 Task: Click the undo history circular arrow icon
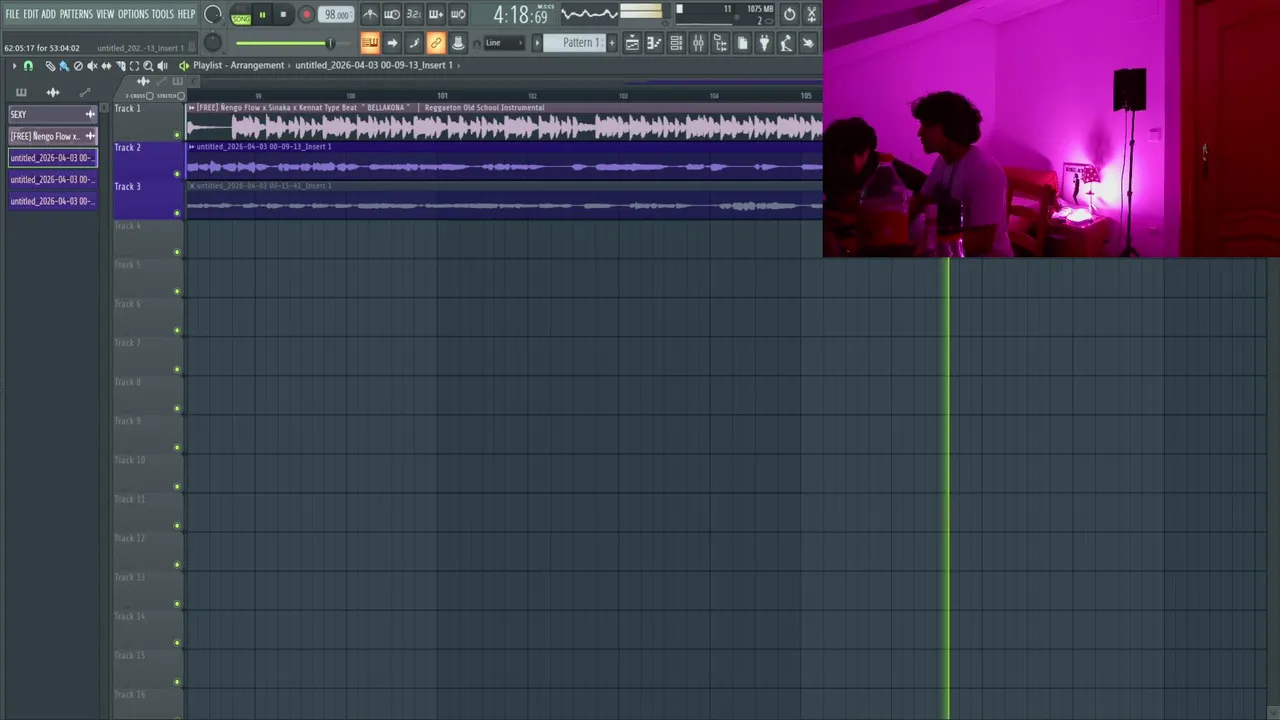pos(789,14)
